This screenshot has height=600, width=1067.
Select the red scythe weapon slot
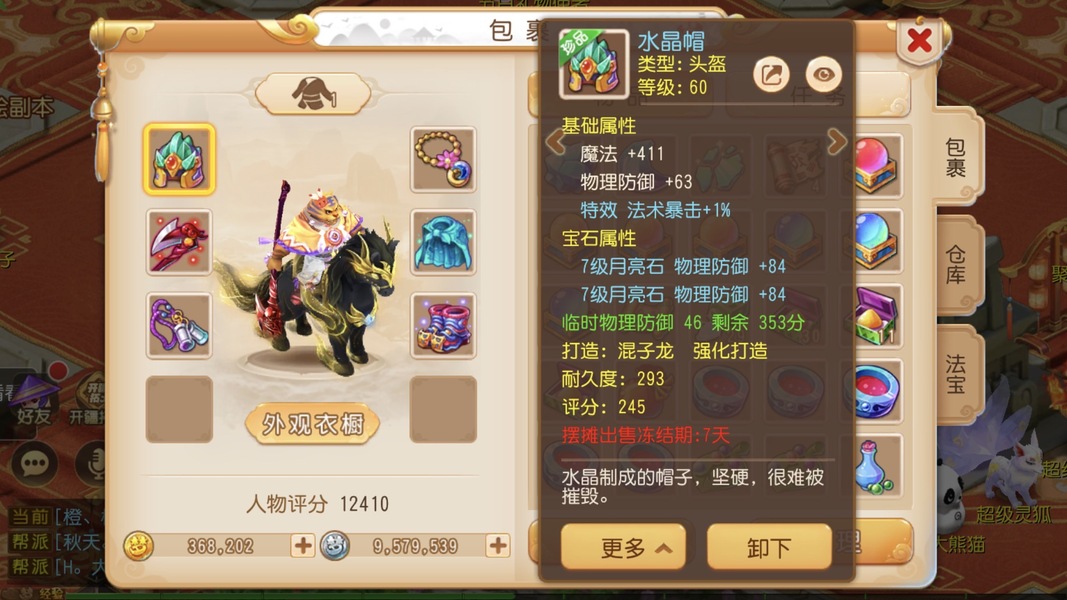[x=179, y=242]
